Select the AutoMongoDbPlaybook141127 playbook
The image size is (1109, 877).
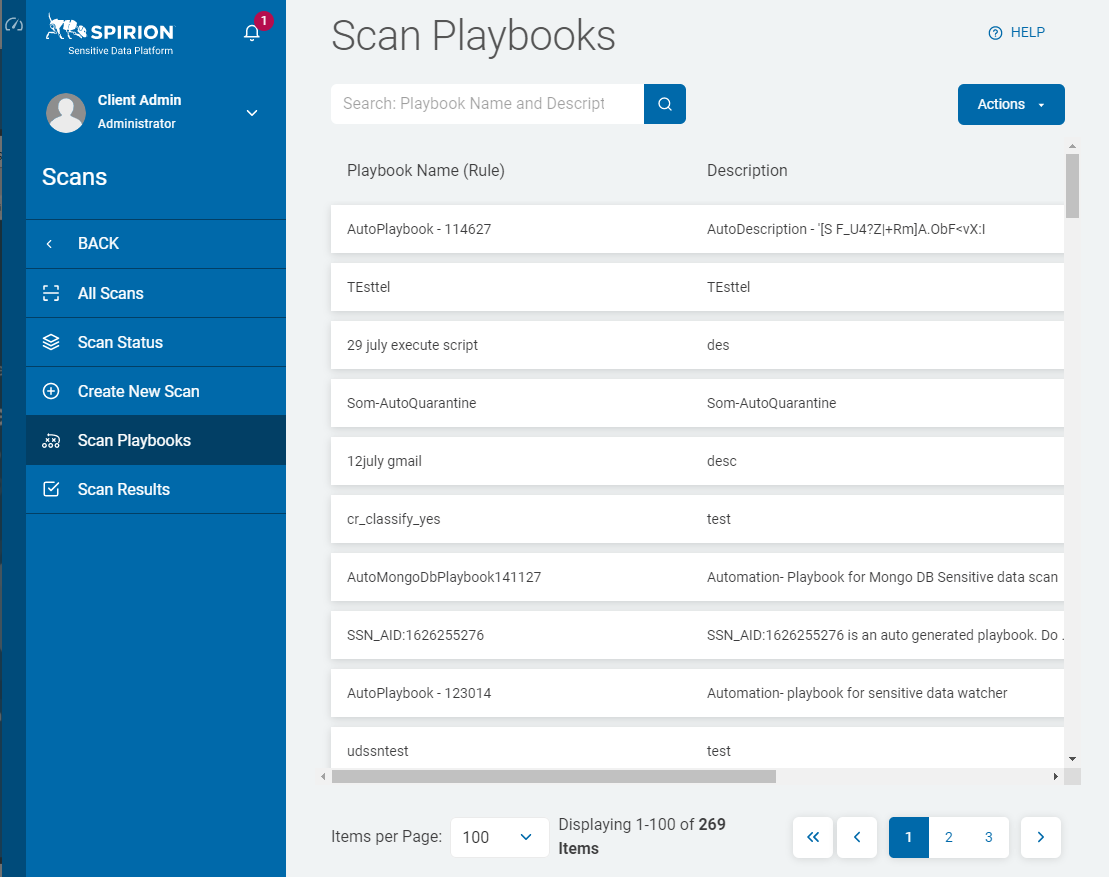(444, 577)
